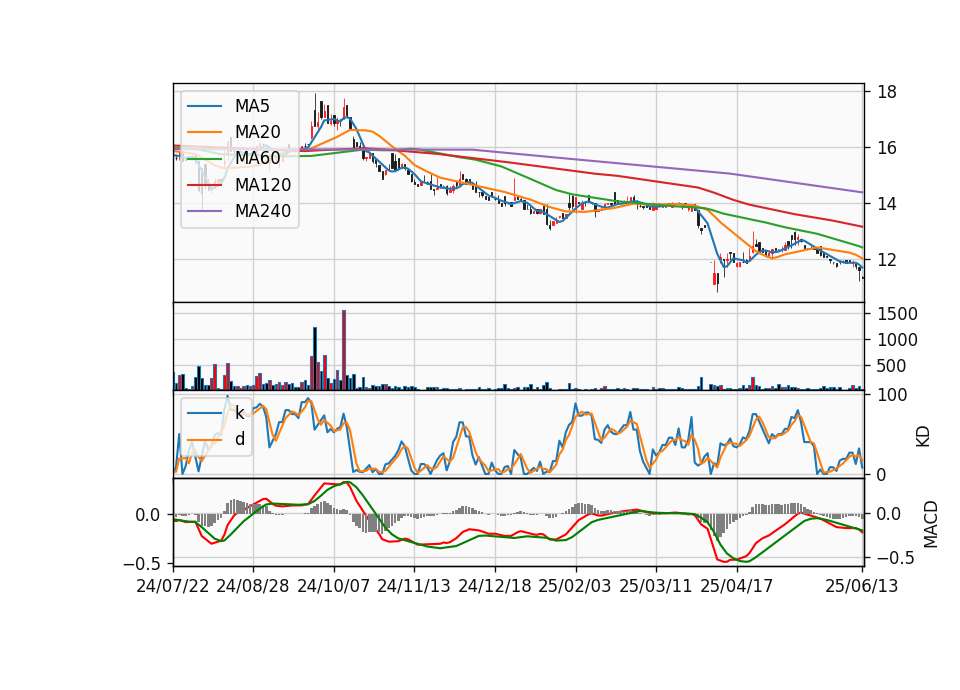The image size is (960, 690).
Task: Click the price axis value 12
Action: (887, 260)
